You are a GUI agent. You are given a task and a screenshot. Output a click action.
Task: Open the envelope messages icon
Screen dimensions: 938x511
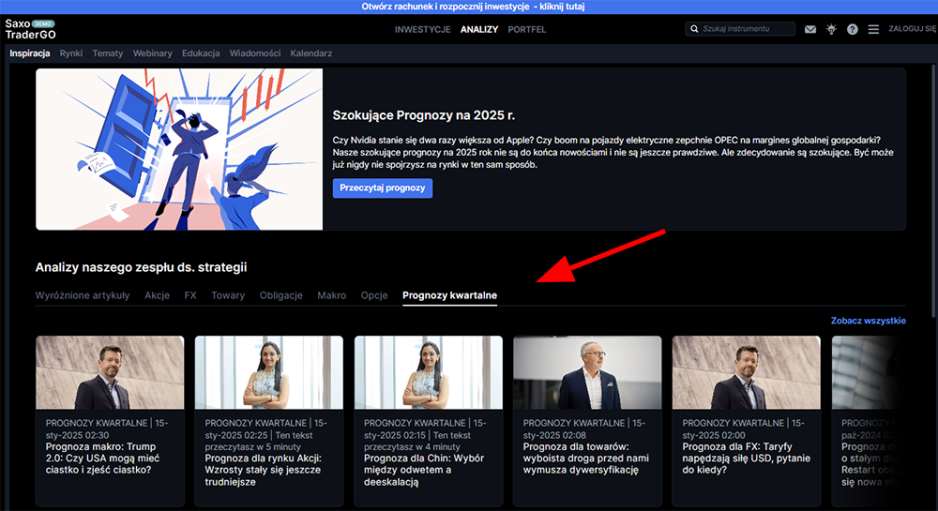[811, 30]
